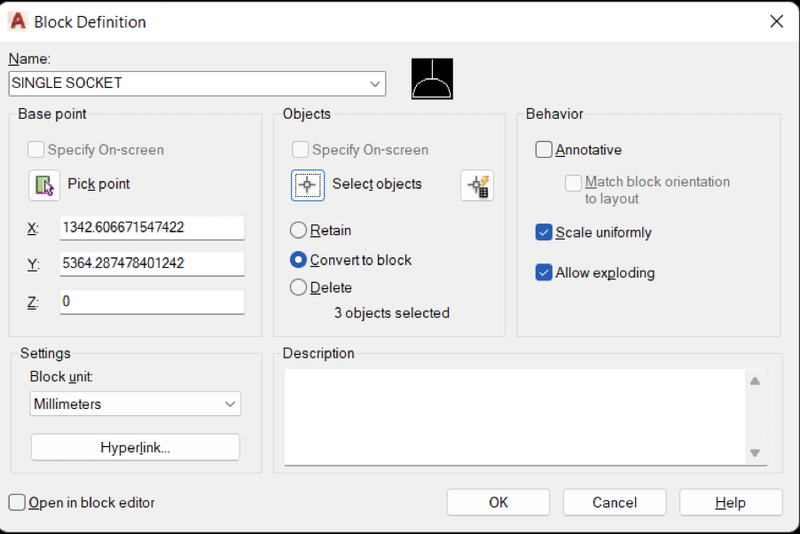Expand the block Name dropdown

(x=375, y=84)
